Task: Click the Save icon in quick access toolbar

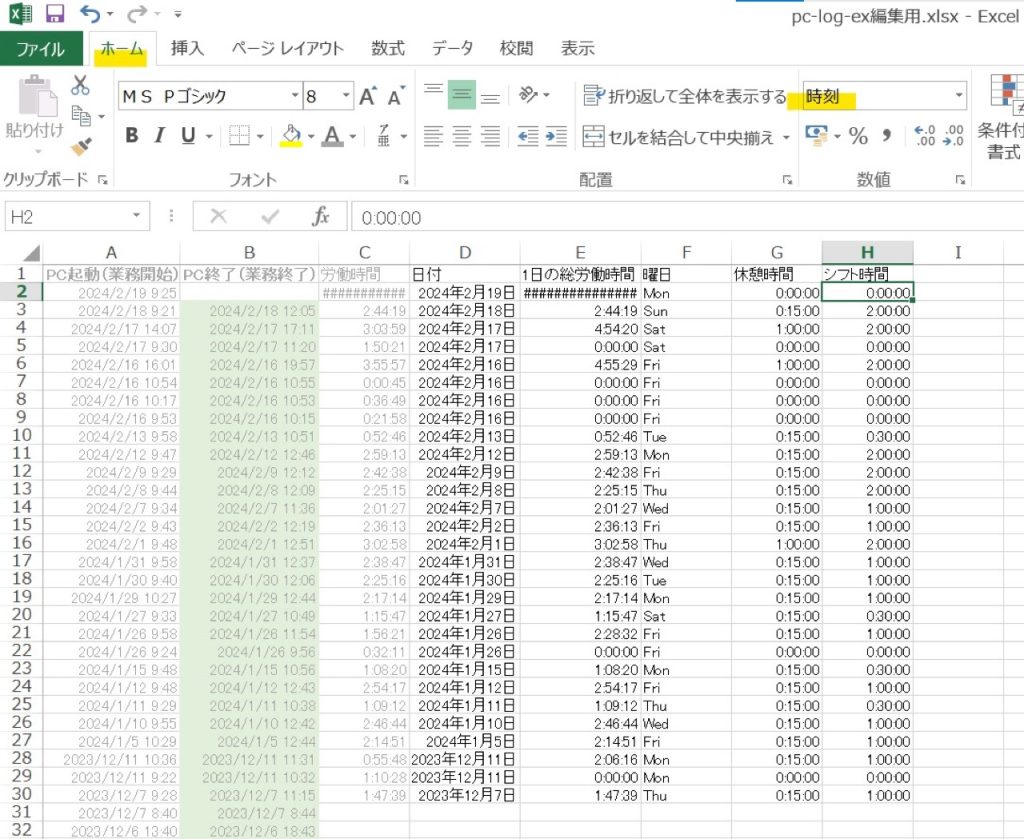Action: [55, 14]
